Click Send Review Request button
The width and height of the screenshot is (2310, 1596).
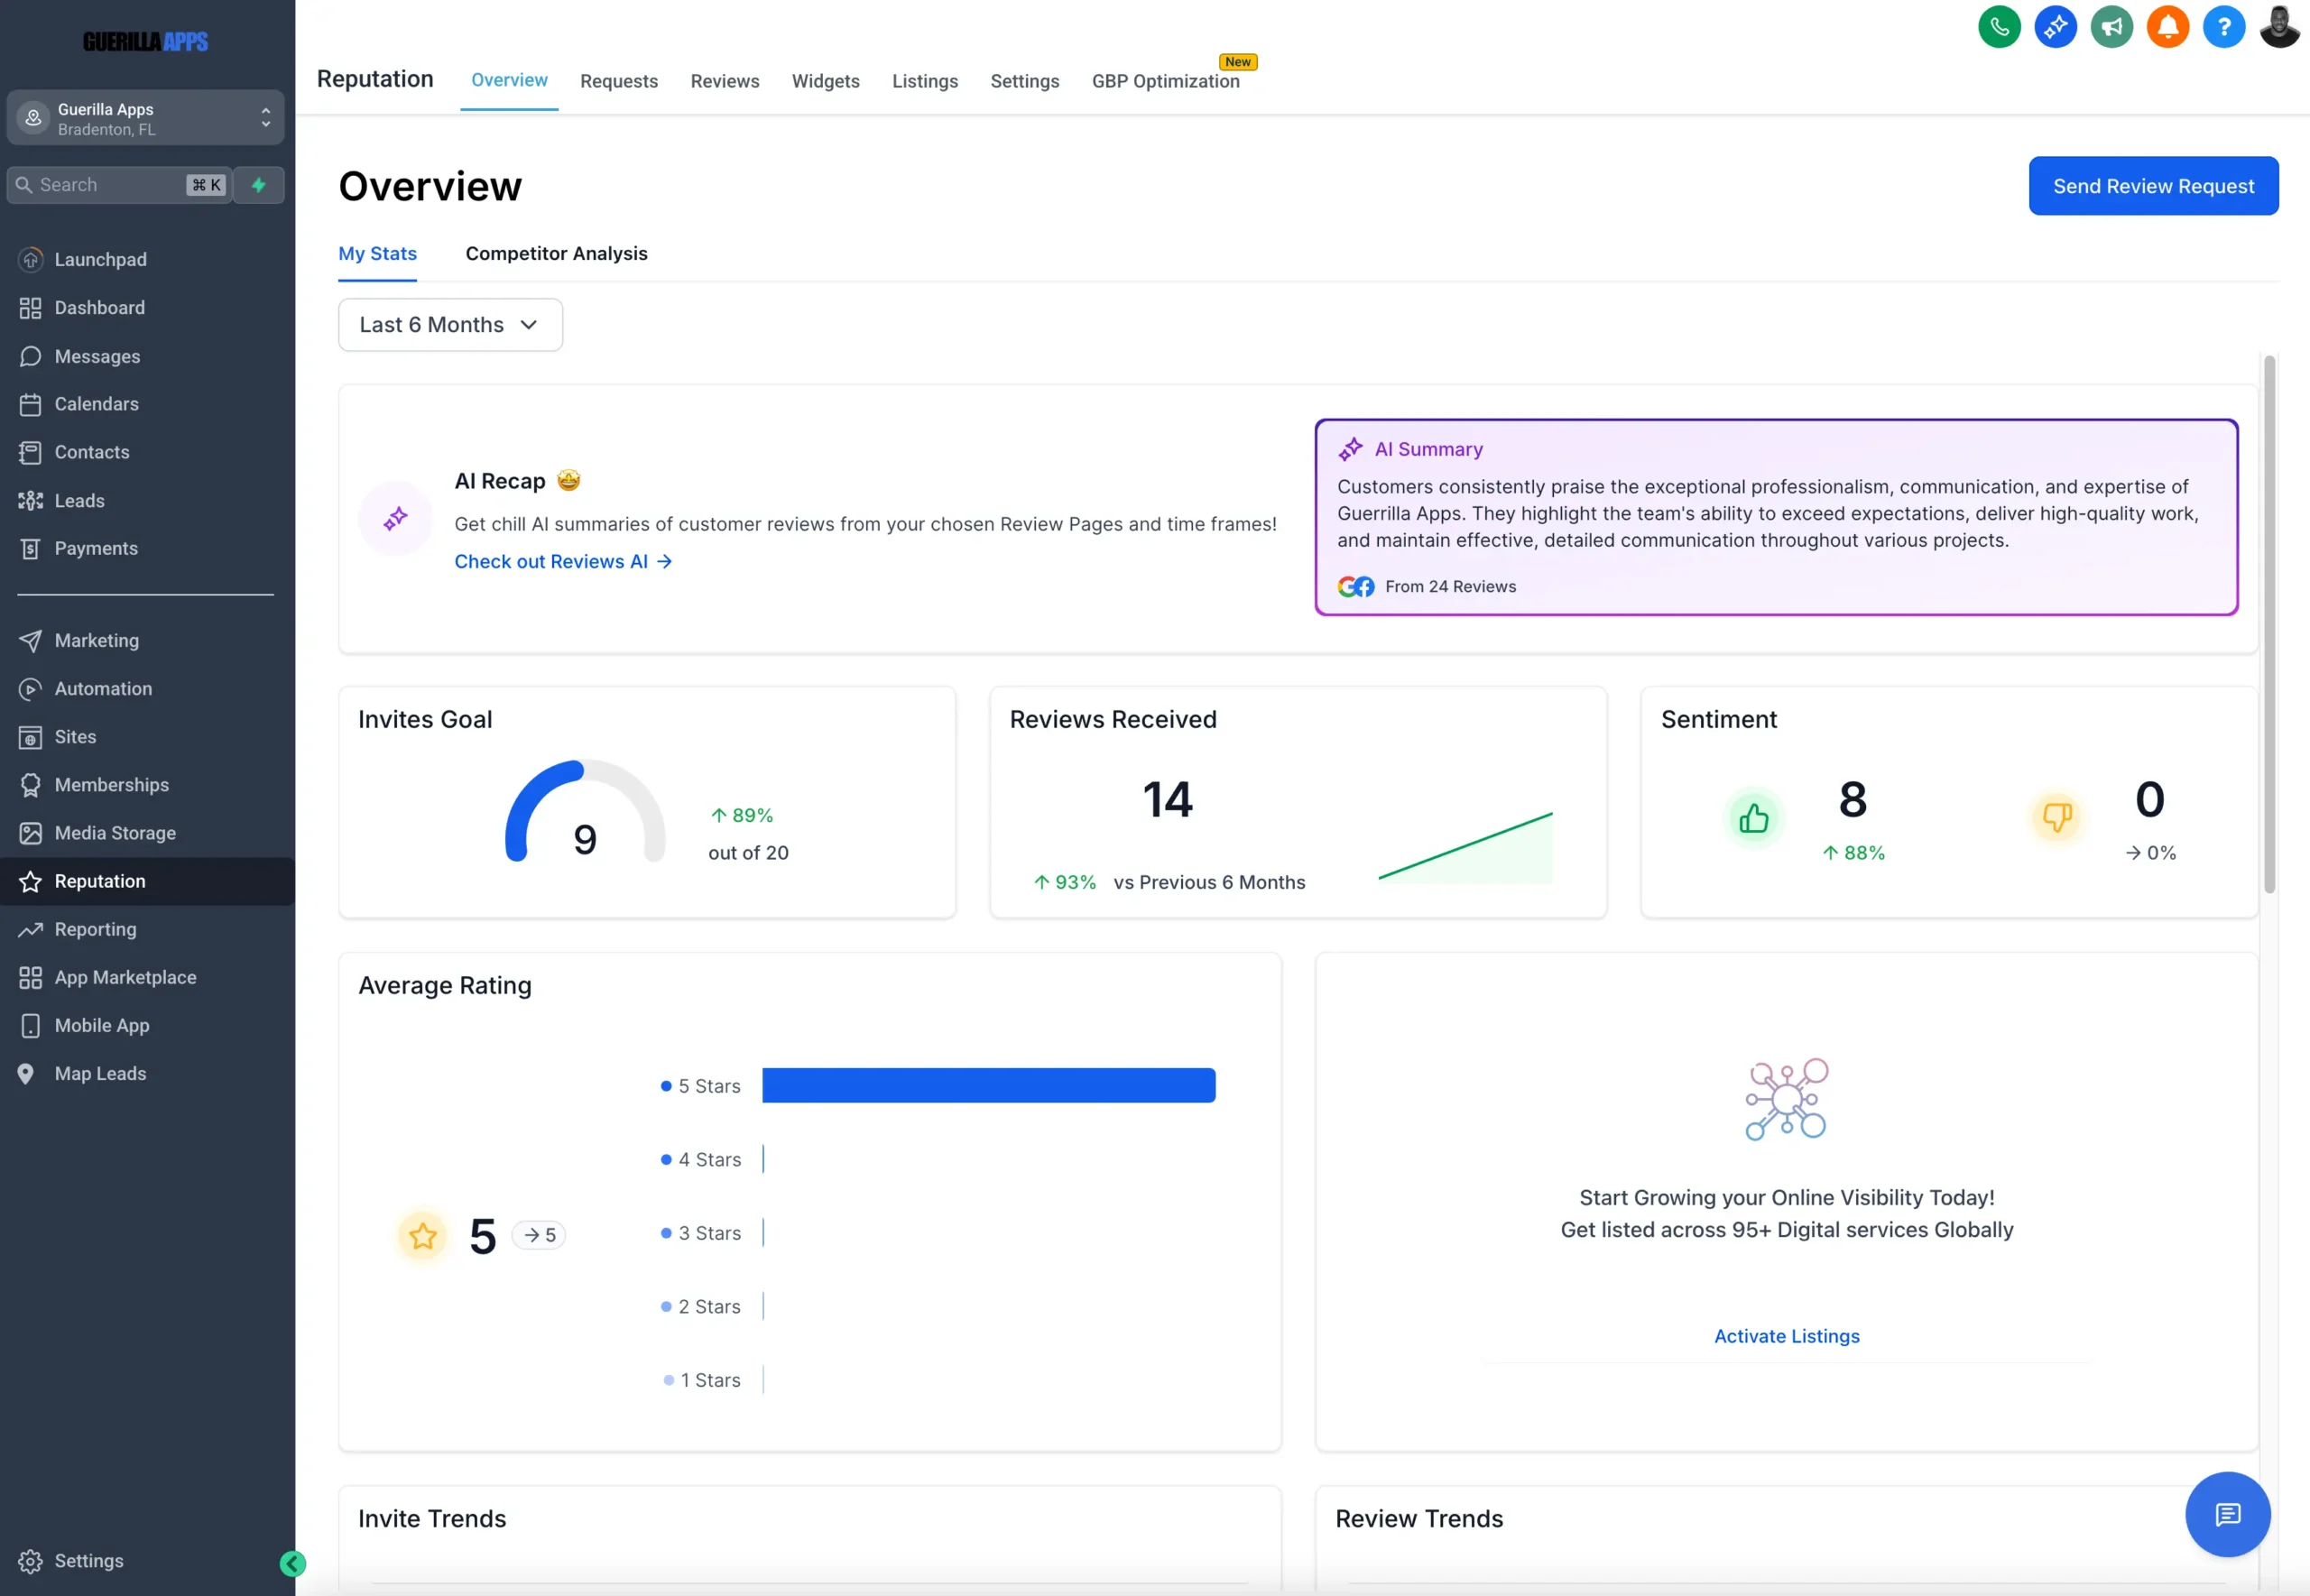pos(2152,186)
